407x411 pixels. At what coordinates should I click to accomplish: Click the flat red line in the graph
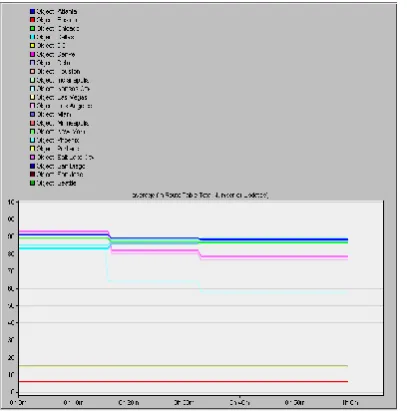coord(183,381)
